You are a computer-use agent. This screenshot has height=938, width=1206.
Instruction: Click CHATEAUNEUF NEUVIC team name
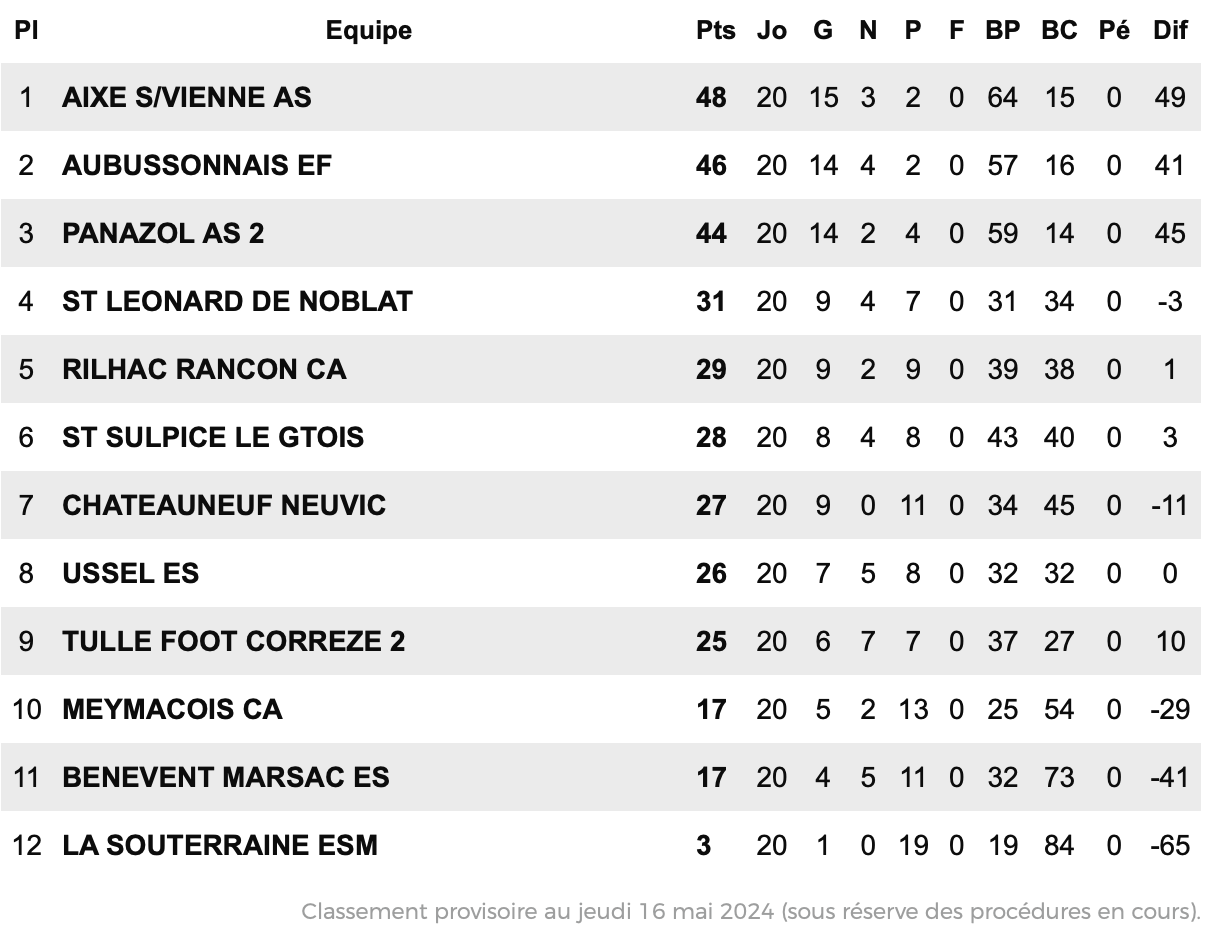pyautogui.click(x=224, y=505)
